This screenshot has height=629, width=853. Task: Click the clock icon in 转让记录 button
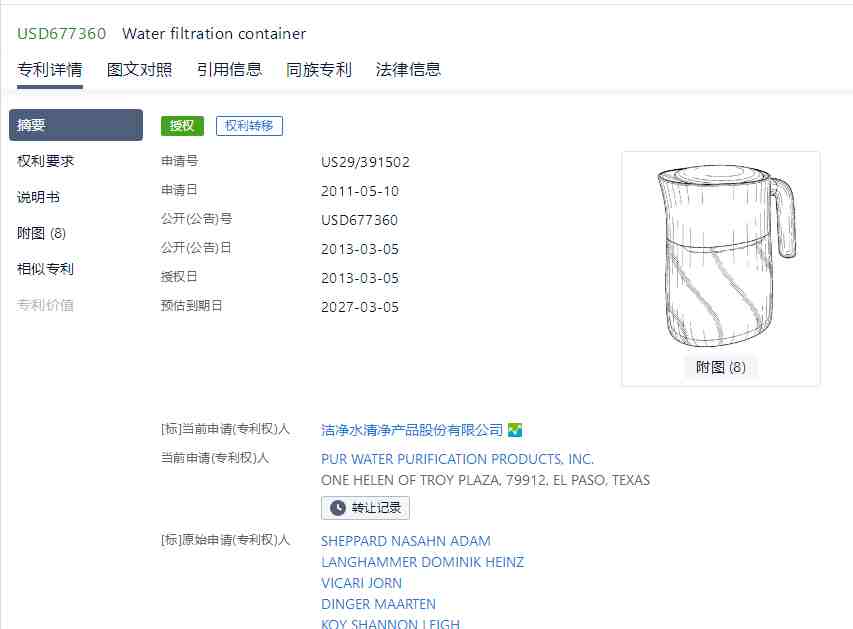pyautogui.click(x=338, y=508)
